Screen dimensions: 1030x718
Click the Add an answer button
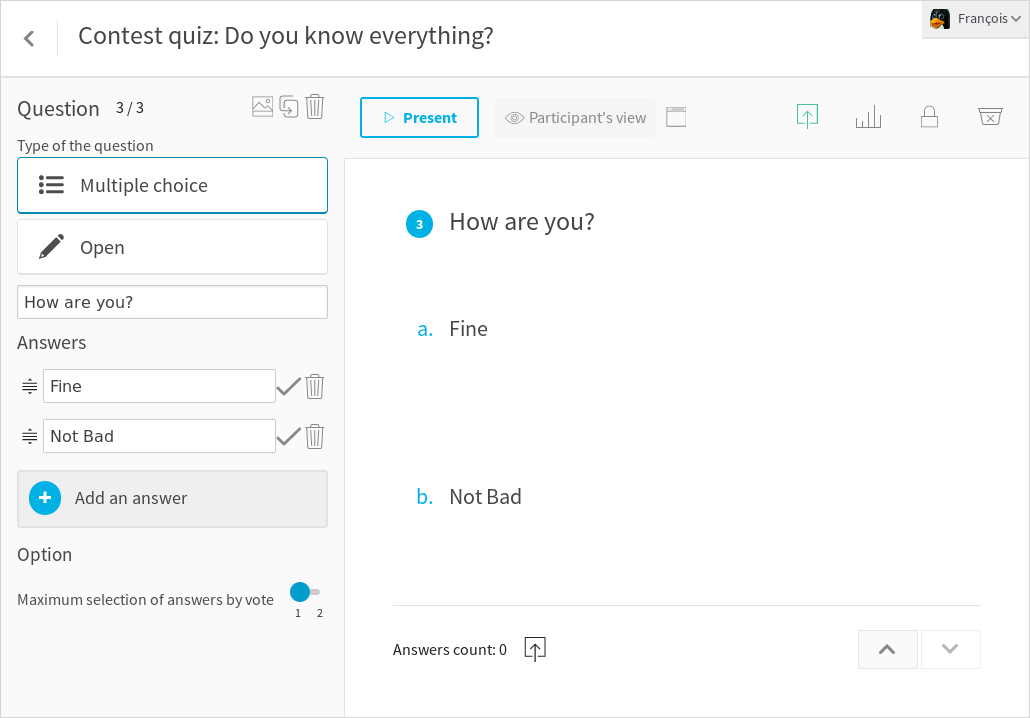coord(172,499)
